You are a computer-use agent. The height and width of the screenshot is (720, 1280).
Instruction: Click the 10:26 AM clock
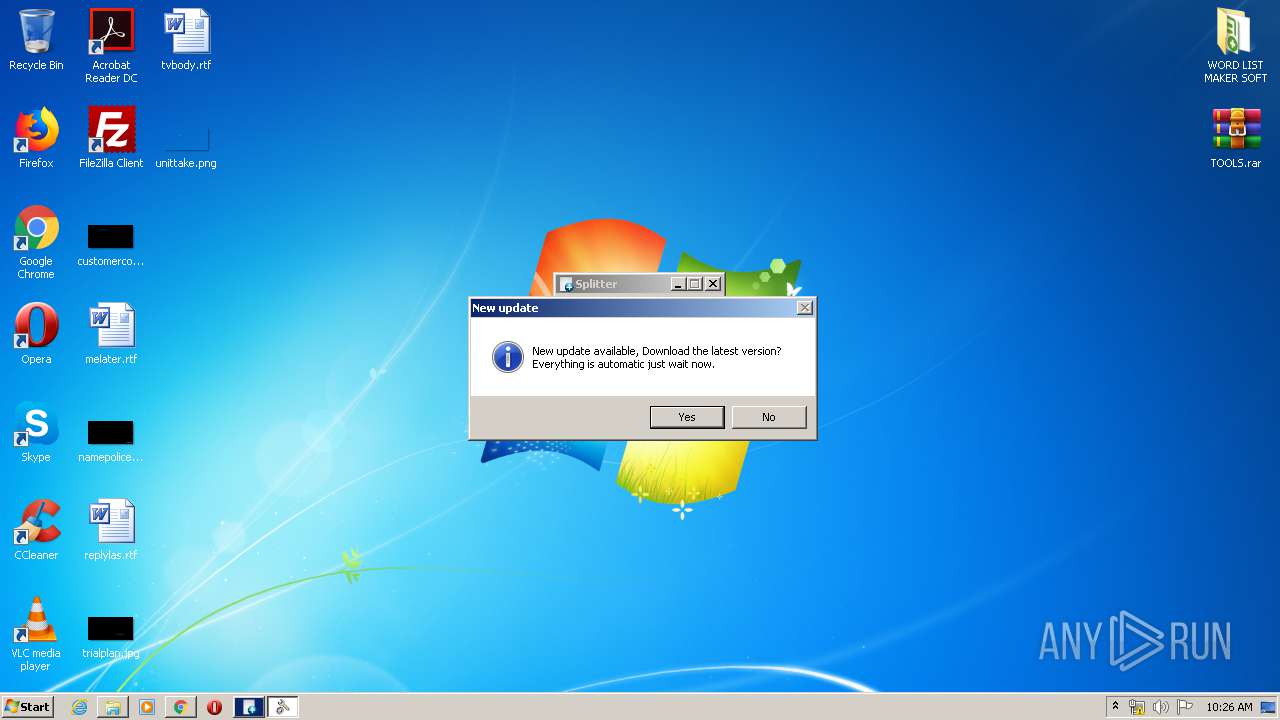(1229, 707)
